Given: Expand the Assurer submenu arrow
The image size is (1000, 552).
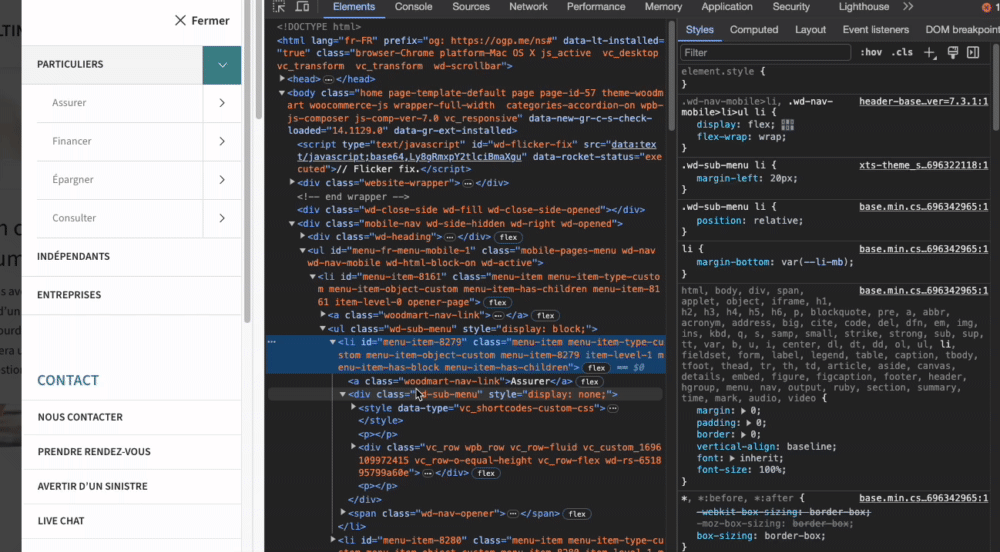Looking at the screenshot, I should coord(222,103).
